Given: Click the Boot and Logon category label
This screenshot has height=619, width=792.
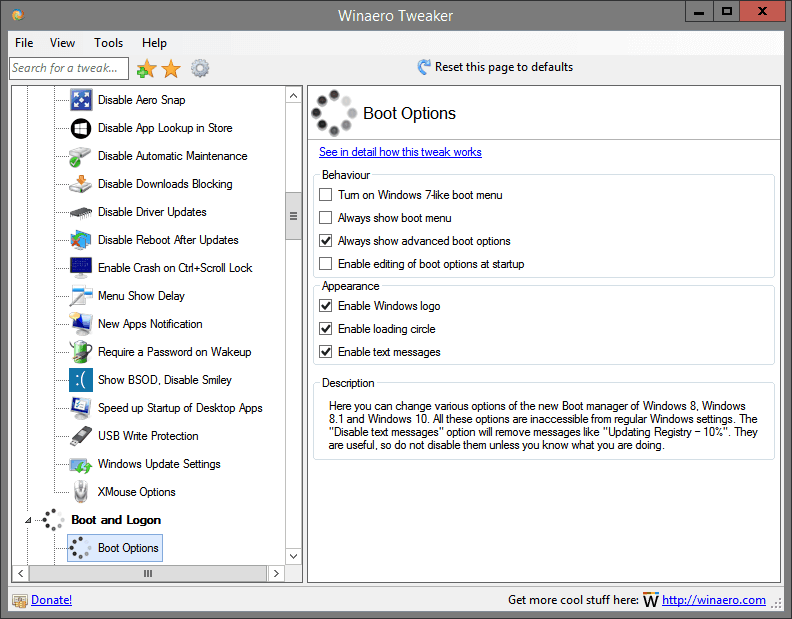Looking at the screenshot, I should coord(116,520).
